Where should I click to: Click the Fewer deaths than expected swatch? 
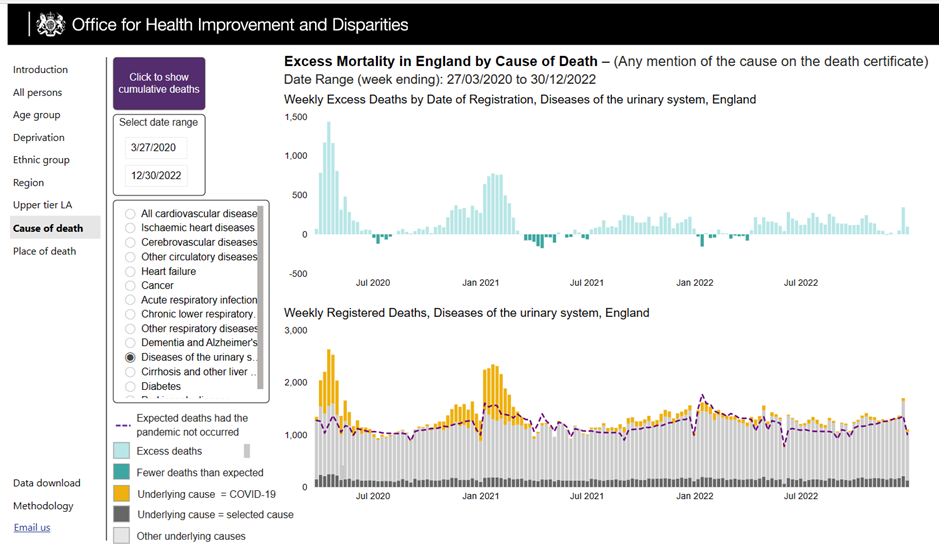pos(121,472)
